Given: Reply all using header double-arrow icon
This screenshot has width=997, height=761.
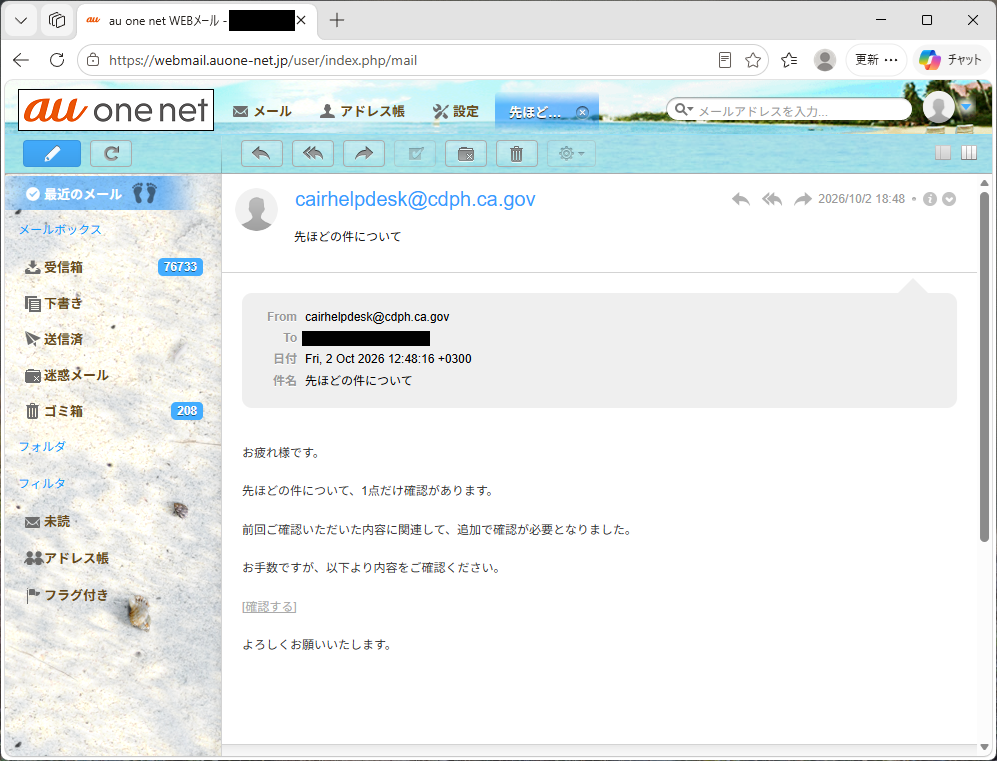Looking at the screenshot, I should (772, 199).
